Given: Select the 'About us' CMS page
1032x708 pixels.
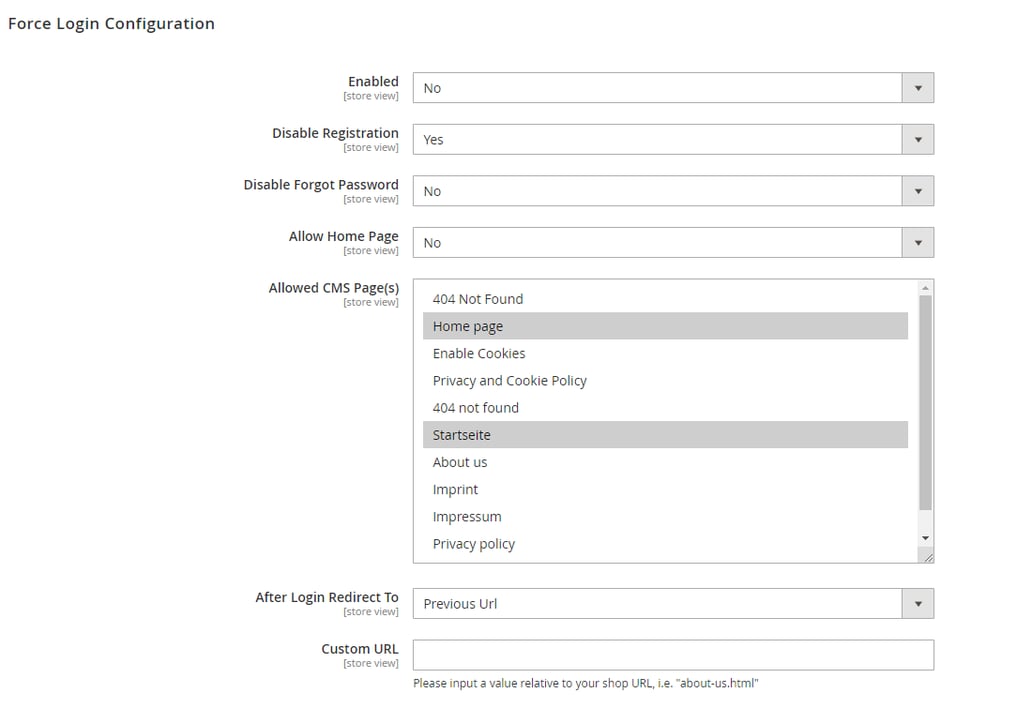Looking at the screenshot, I should (459, 462).
